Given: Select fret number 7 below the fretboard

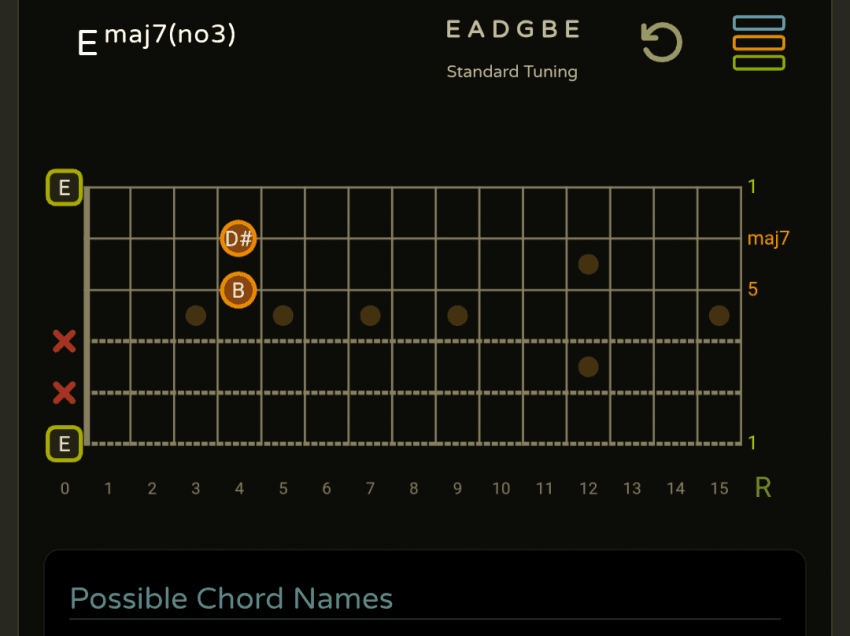Looking at the screenshot, I should tap(370, 488).
